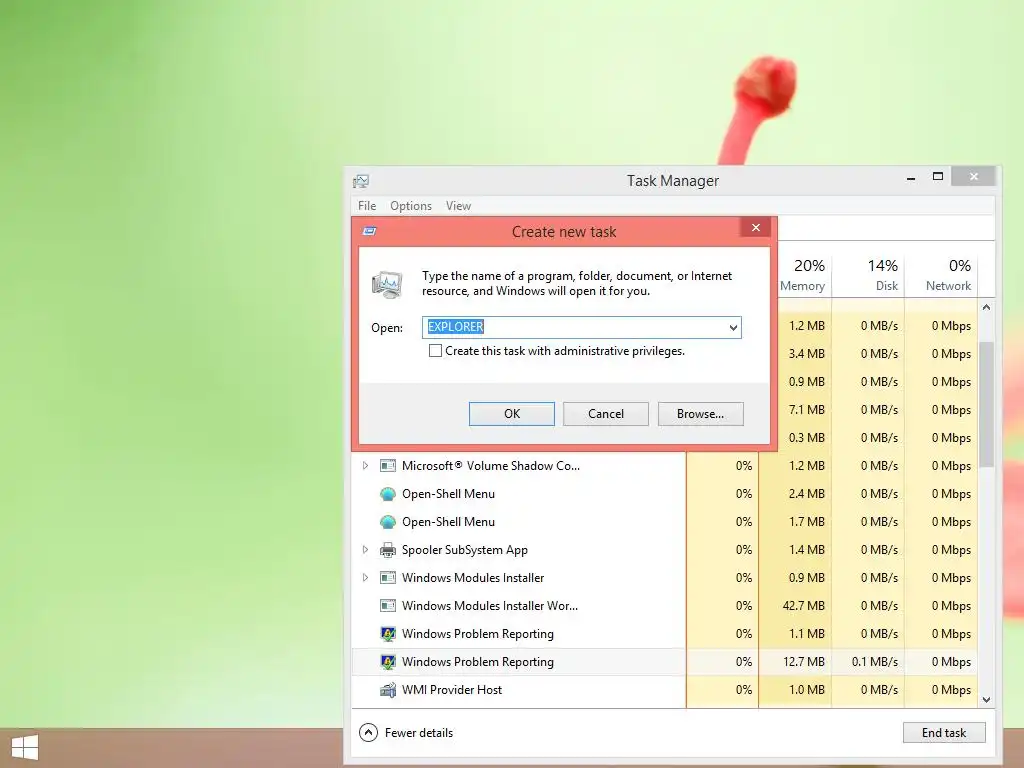Click the Fewer details link
Viewport: 1024px width, 768px height.
tap(419, 733)
